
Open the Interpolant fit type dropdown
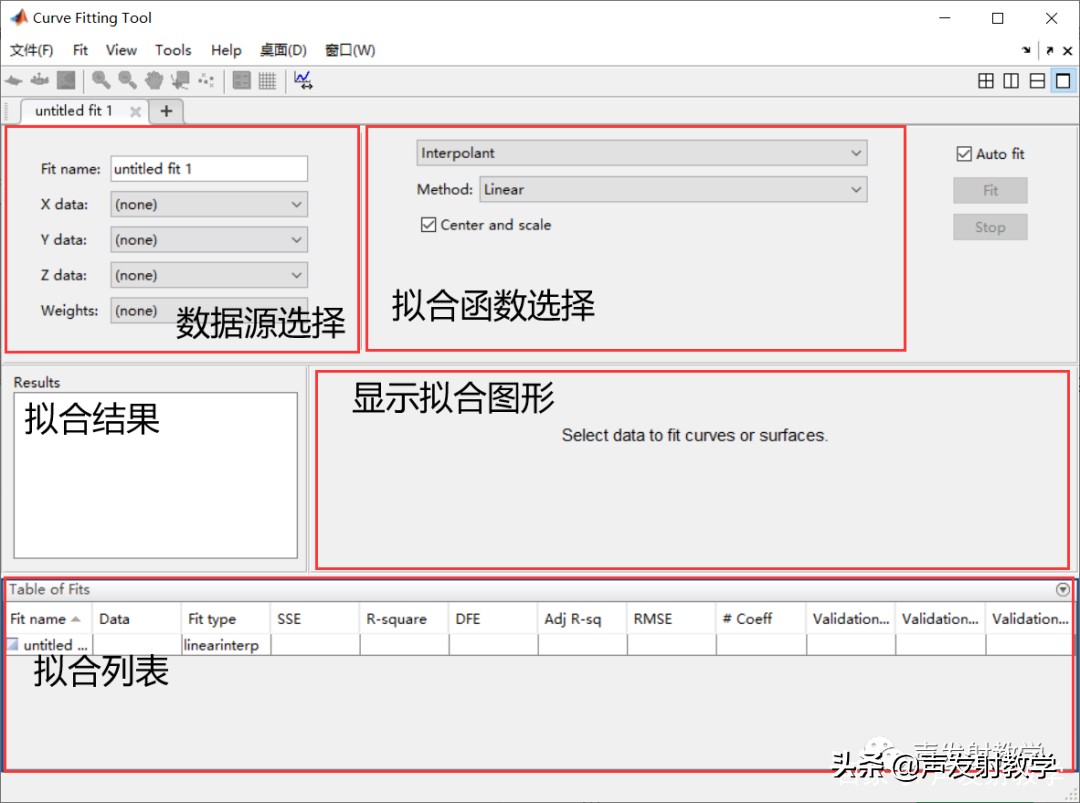[855, 152]
